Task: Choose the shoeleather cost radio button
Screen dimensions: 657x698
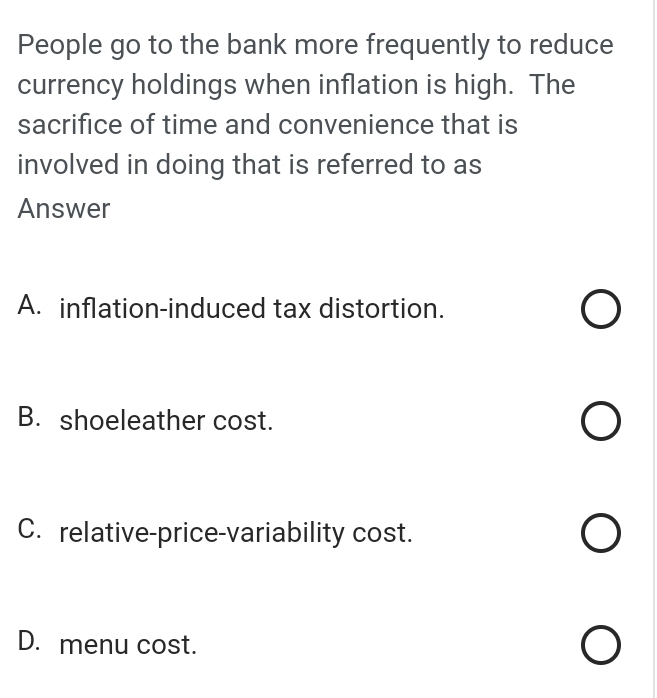Action: (600, 421)
